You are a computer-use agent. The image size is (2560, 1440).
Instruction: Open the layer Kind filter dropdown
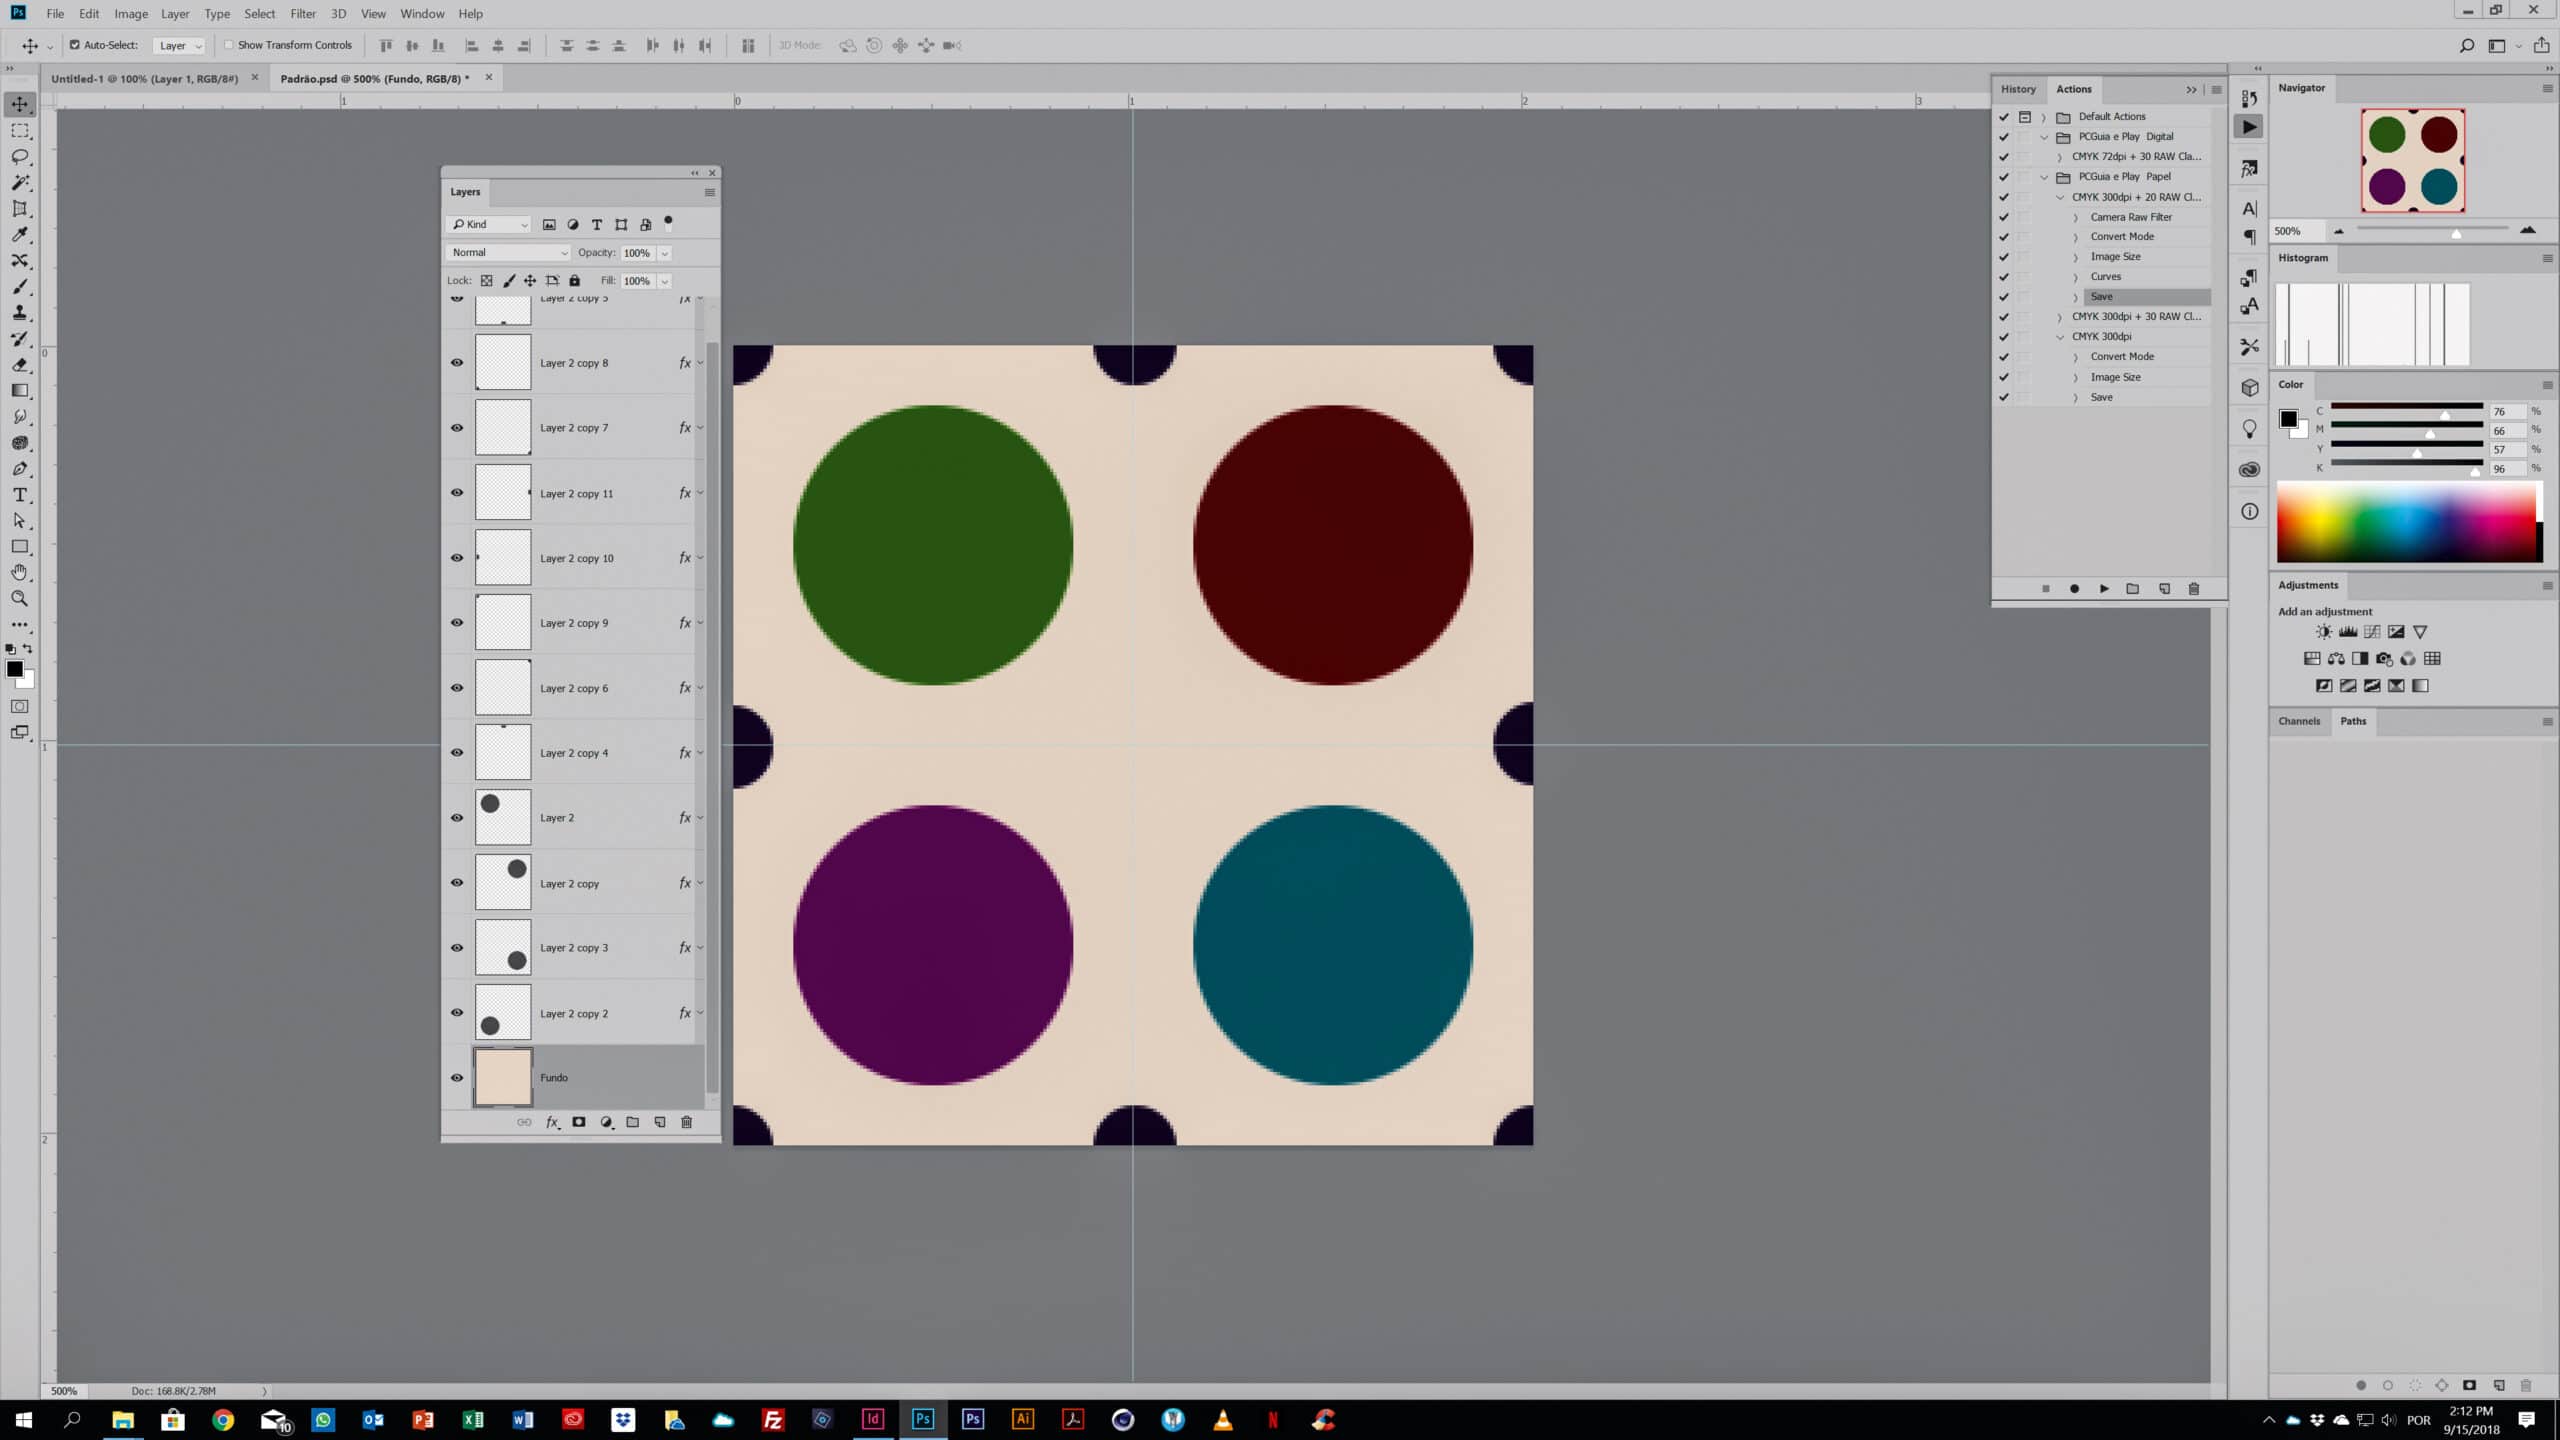[x=489, y=225]
